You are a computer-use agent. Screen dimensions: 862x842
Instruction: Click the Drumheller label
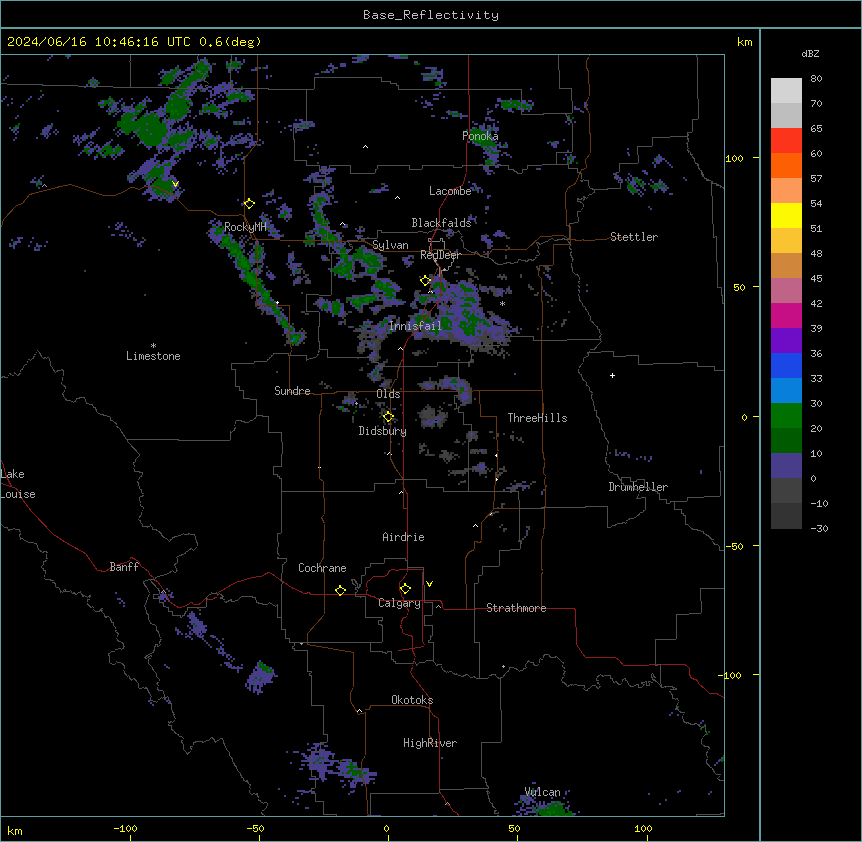(x=638, y=487)
